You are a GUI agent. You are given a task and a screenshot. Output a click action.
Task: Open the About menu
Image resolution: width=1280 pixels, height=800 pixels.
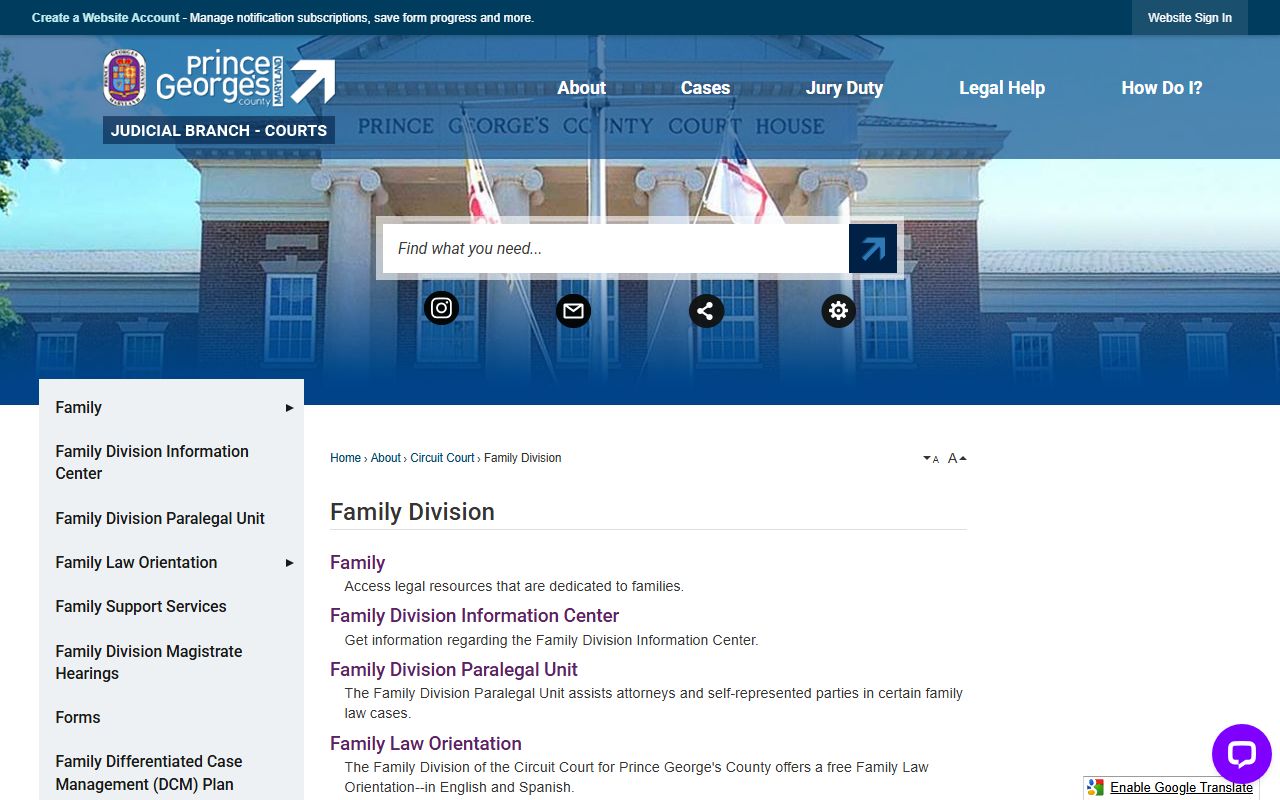[581, 88]
